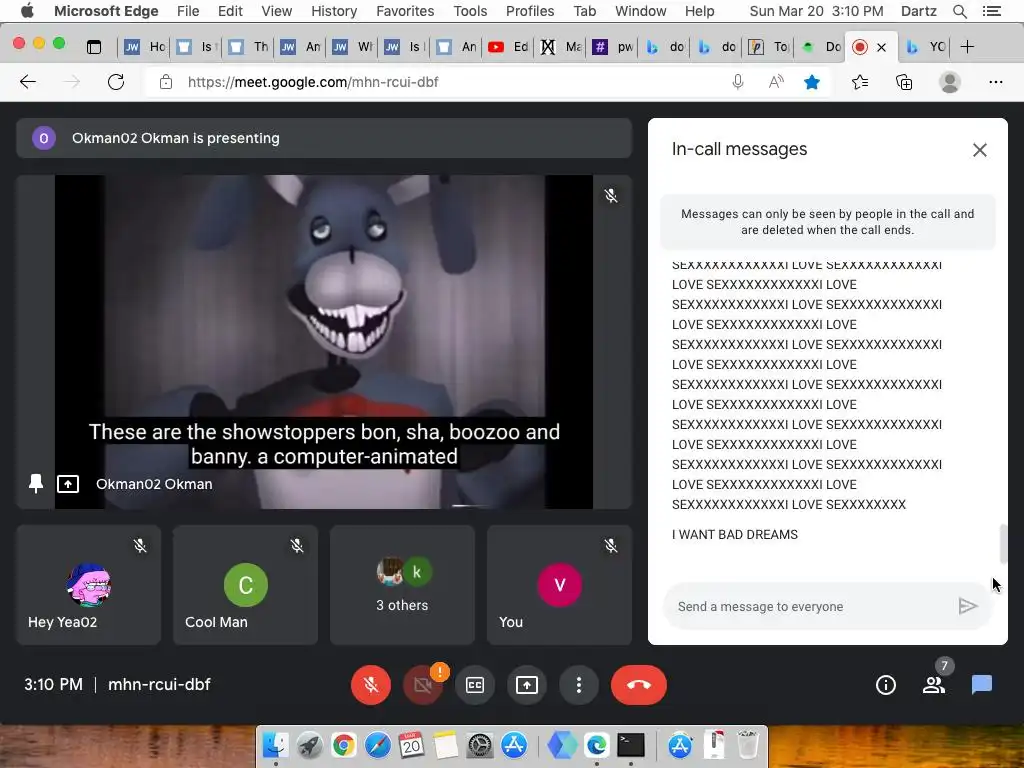The image size is (1024, 768).
Task: View site information lock icon
Action: (166, 82)
